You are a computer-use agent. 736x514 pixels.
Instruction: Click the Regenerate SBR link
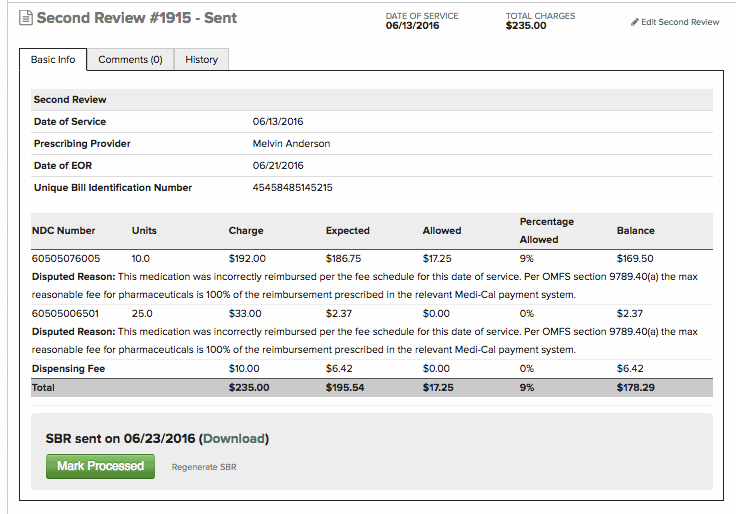[204, 467]
